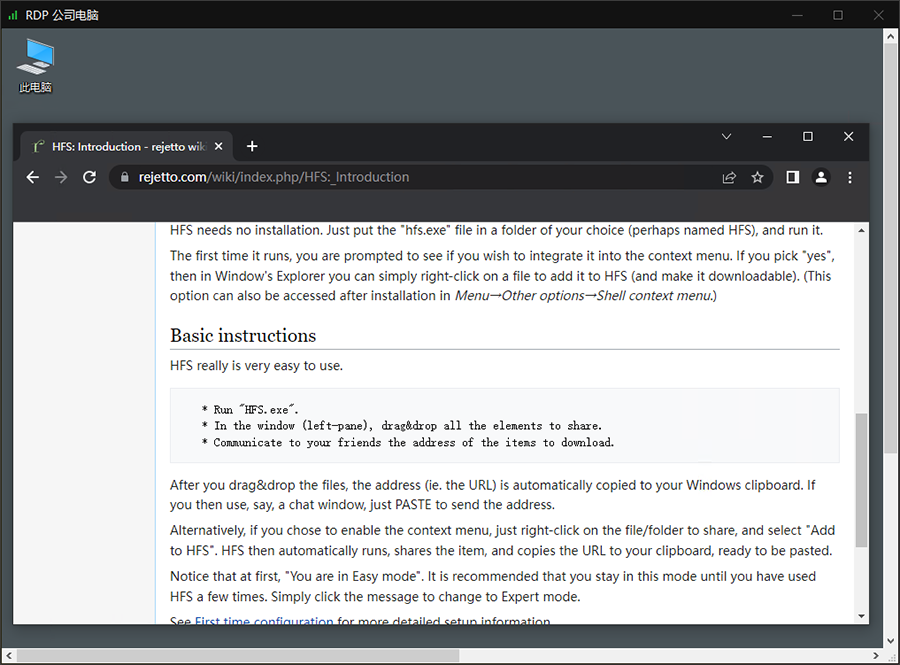The image size is (900, 665).
Task: Click the RDP 公司电脑 window title
Action: tap(62, 15)
